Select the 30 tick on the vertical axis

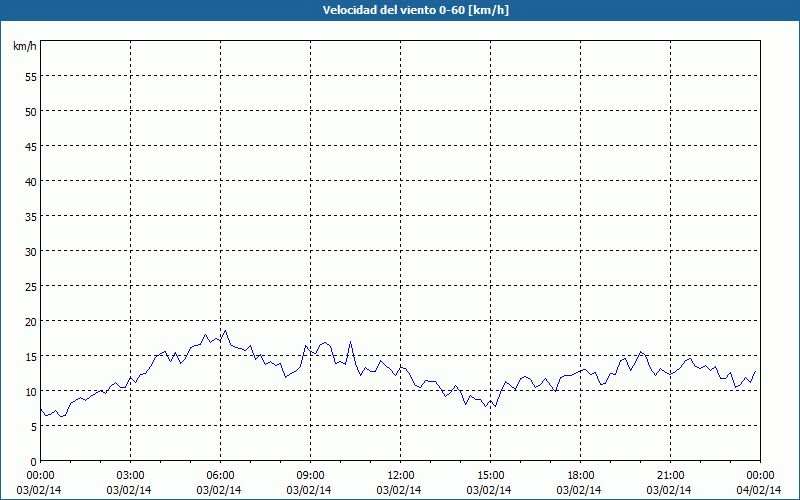point(30,251)
